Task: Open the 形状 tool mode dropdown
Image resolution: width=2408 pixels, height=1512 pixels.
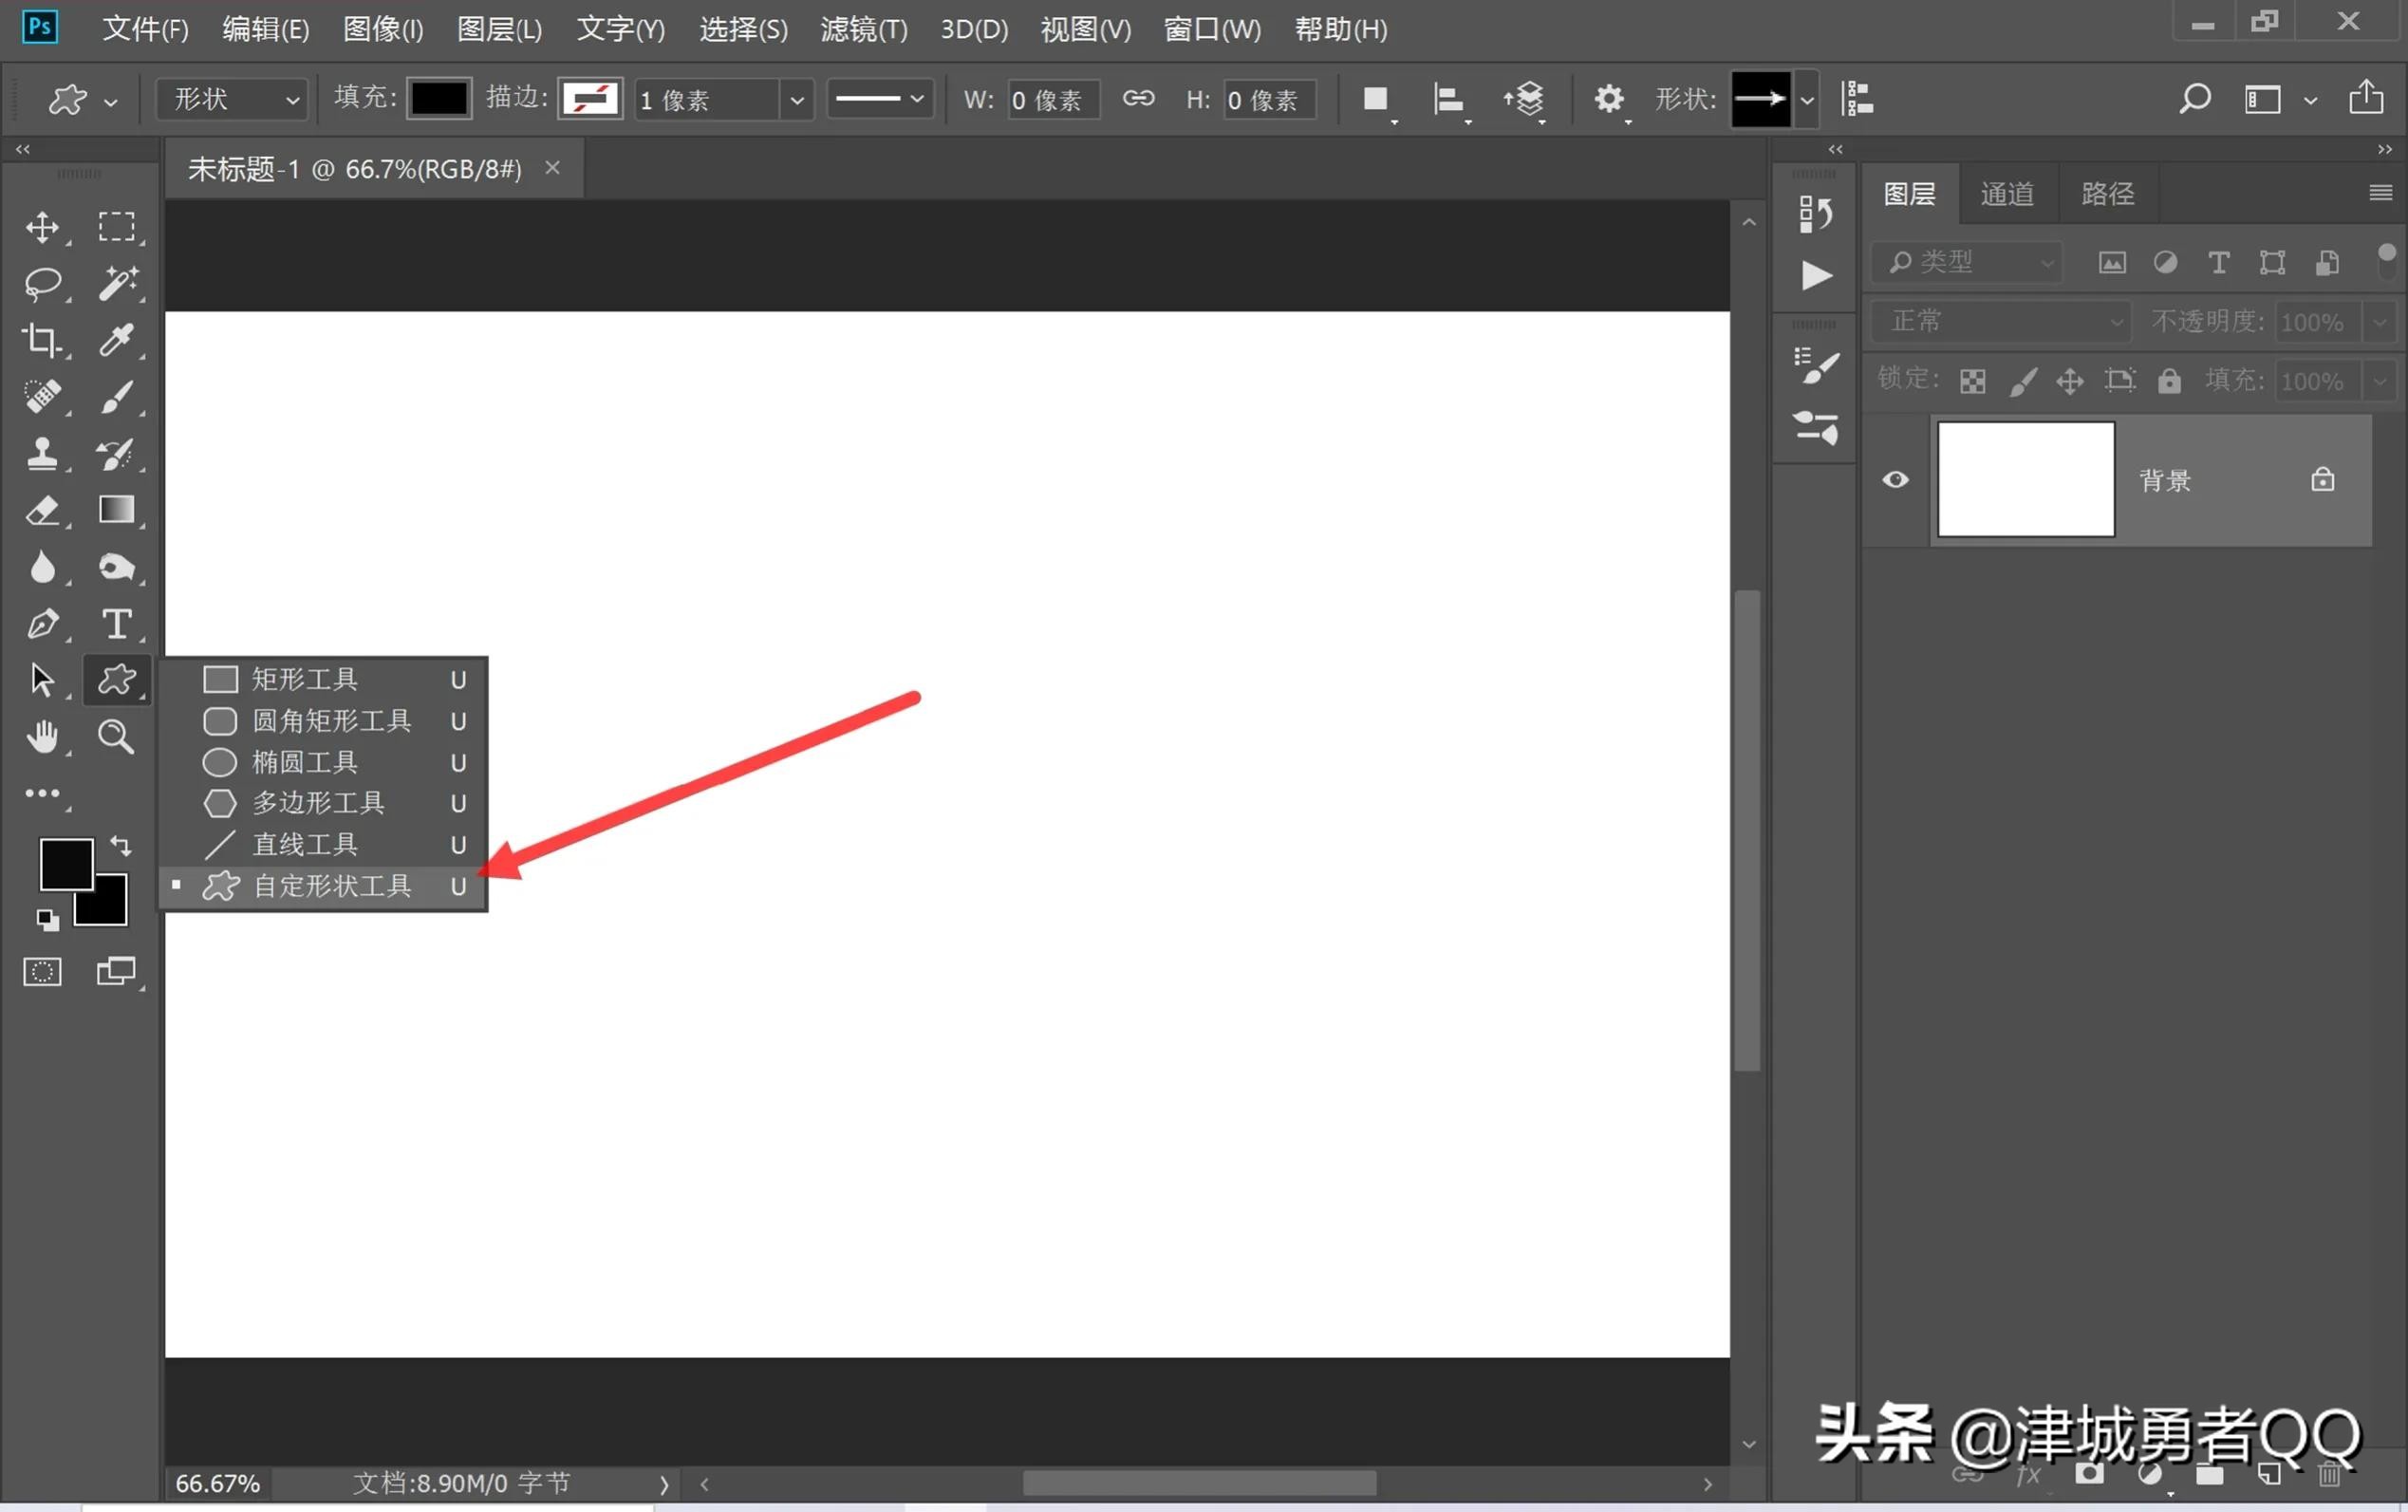Action: tap(231, 99)
